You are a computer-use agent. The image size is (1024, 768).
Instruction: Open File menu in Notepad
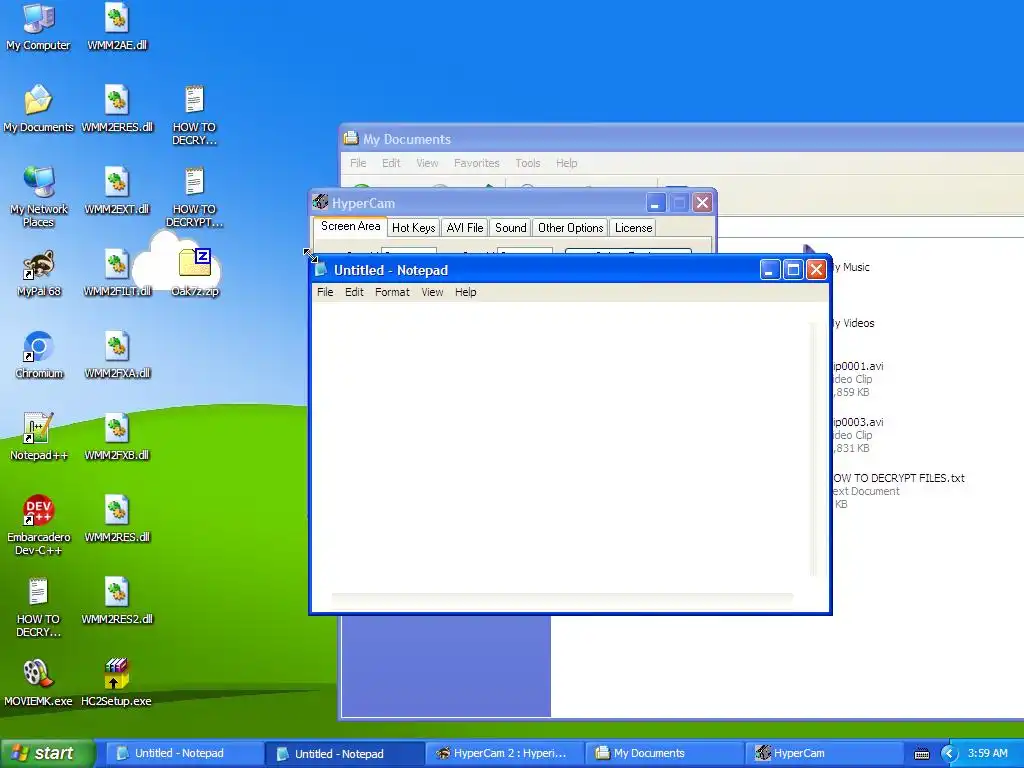(325, 292)
